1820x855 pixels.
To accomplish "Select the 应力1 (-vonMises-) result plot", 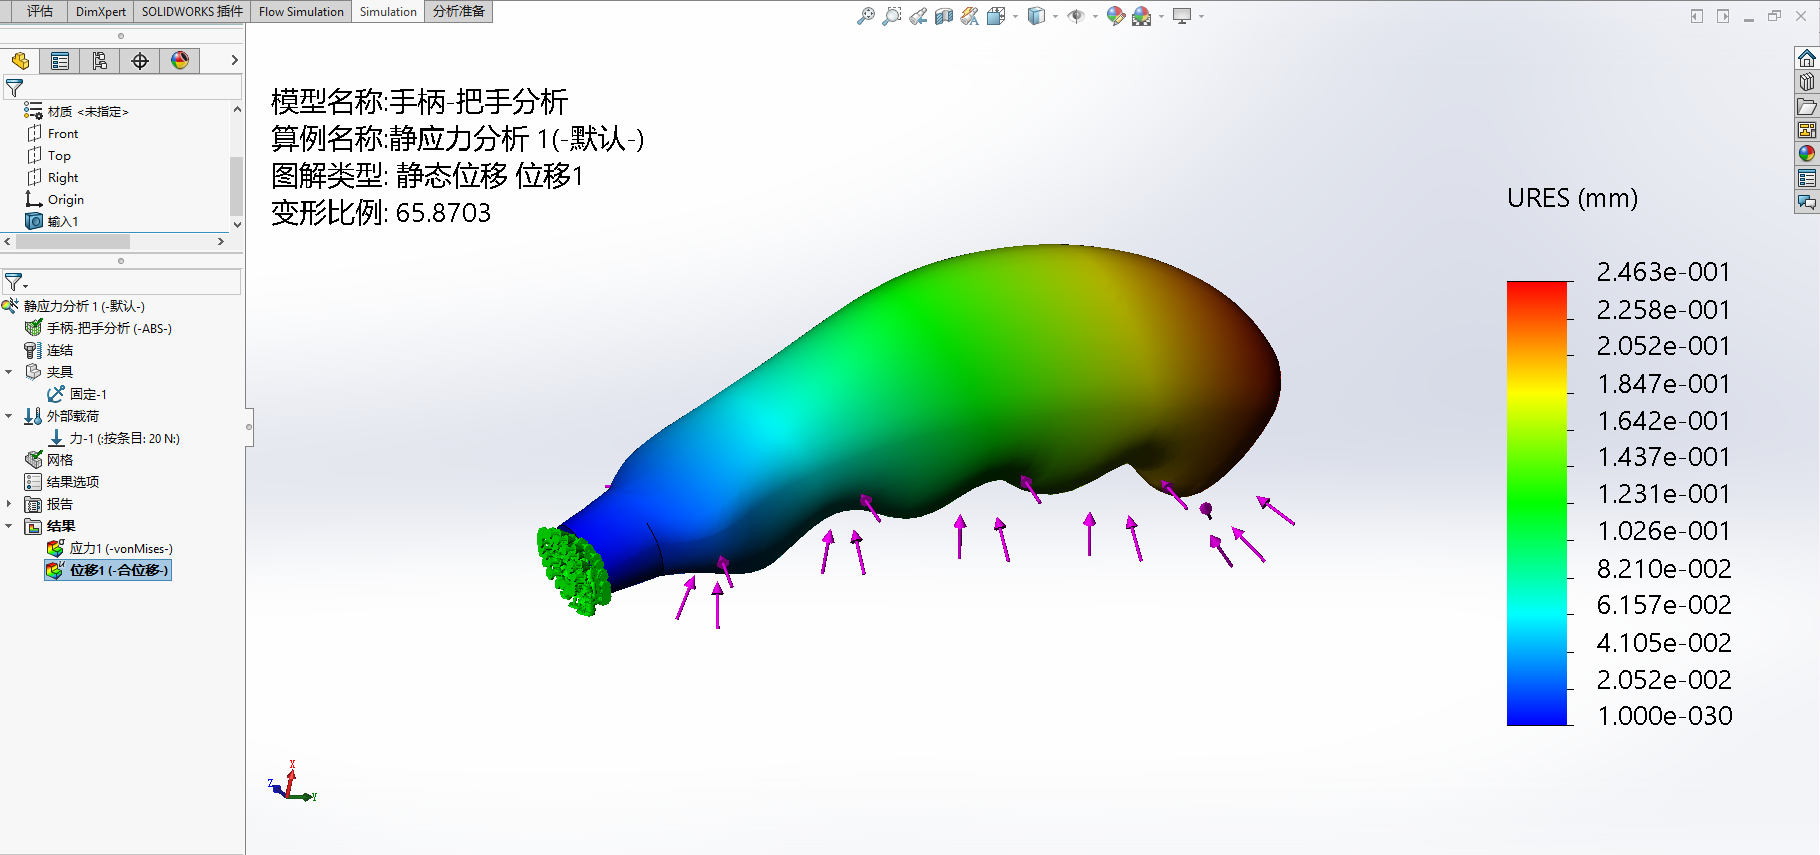I will click(110, 548).
